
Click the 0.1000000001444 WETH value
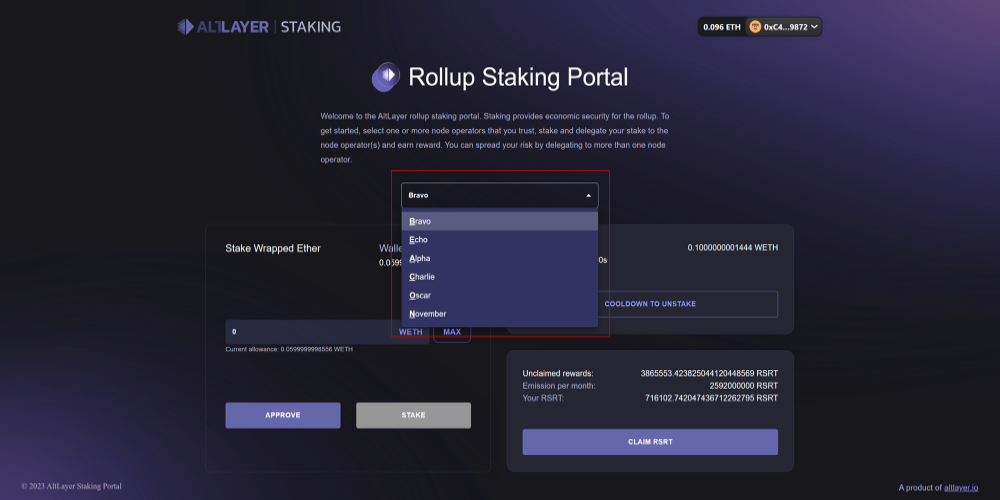point(733,247)
